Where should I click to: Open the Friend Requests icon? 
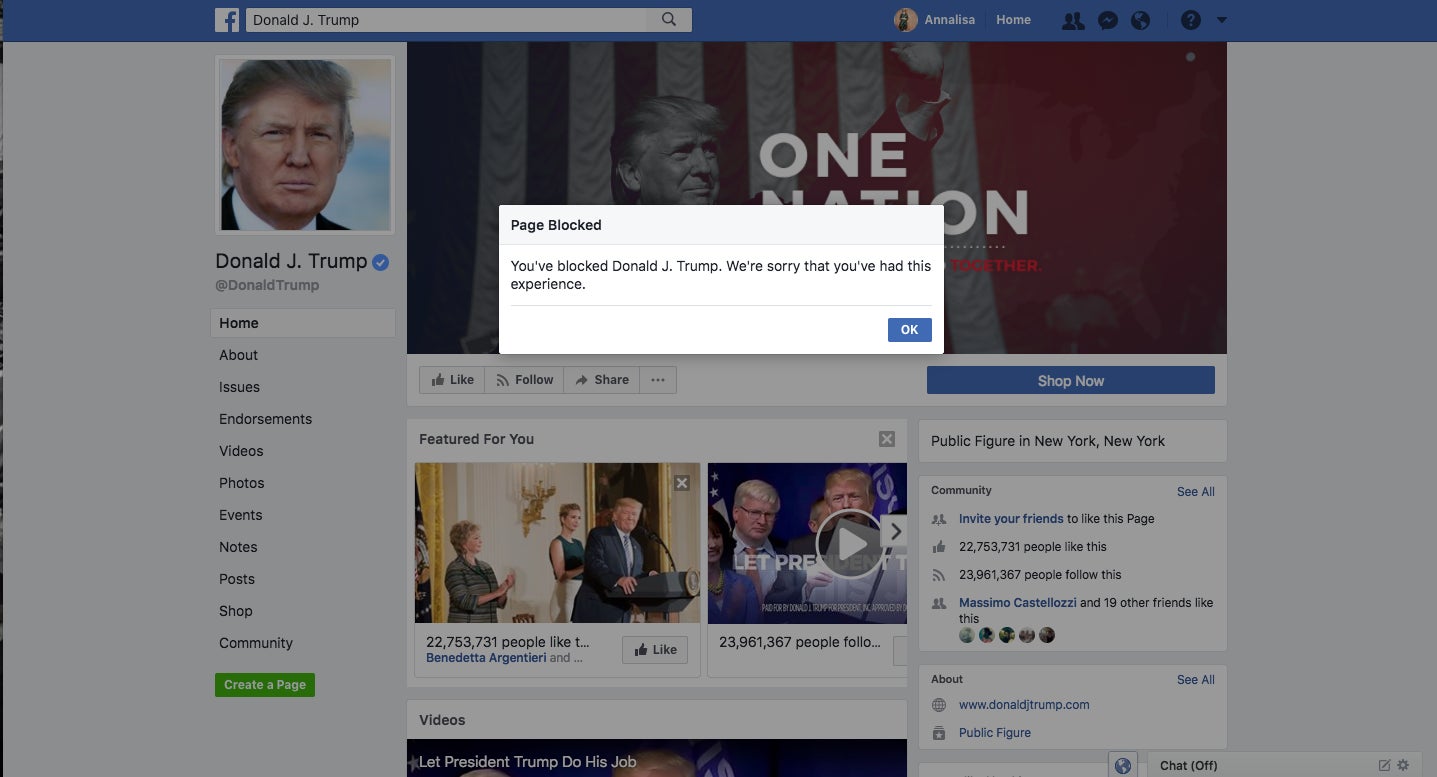1073,20
